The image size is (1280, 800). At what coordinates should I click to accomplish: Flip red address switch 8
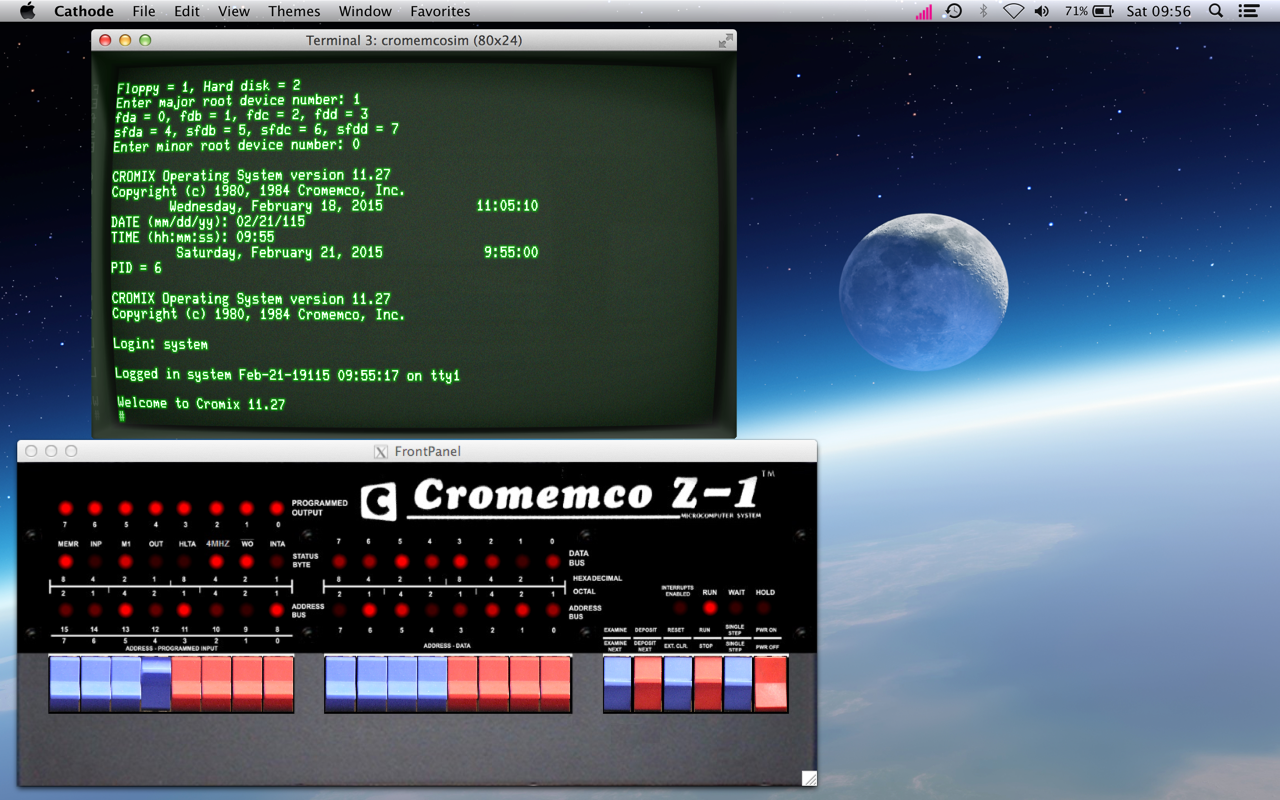(278, 684)
